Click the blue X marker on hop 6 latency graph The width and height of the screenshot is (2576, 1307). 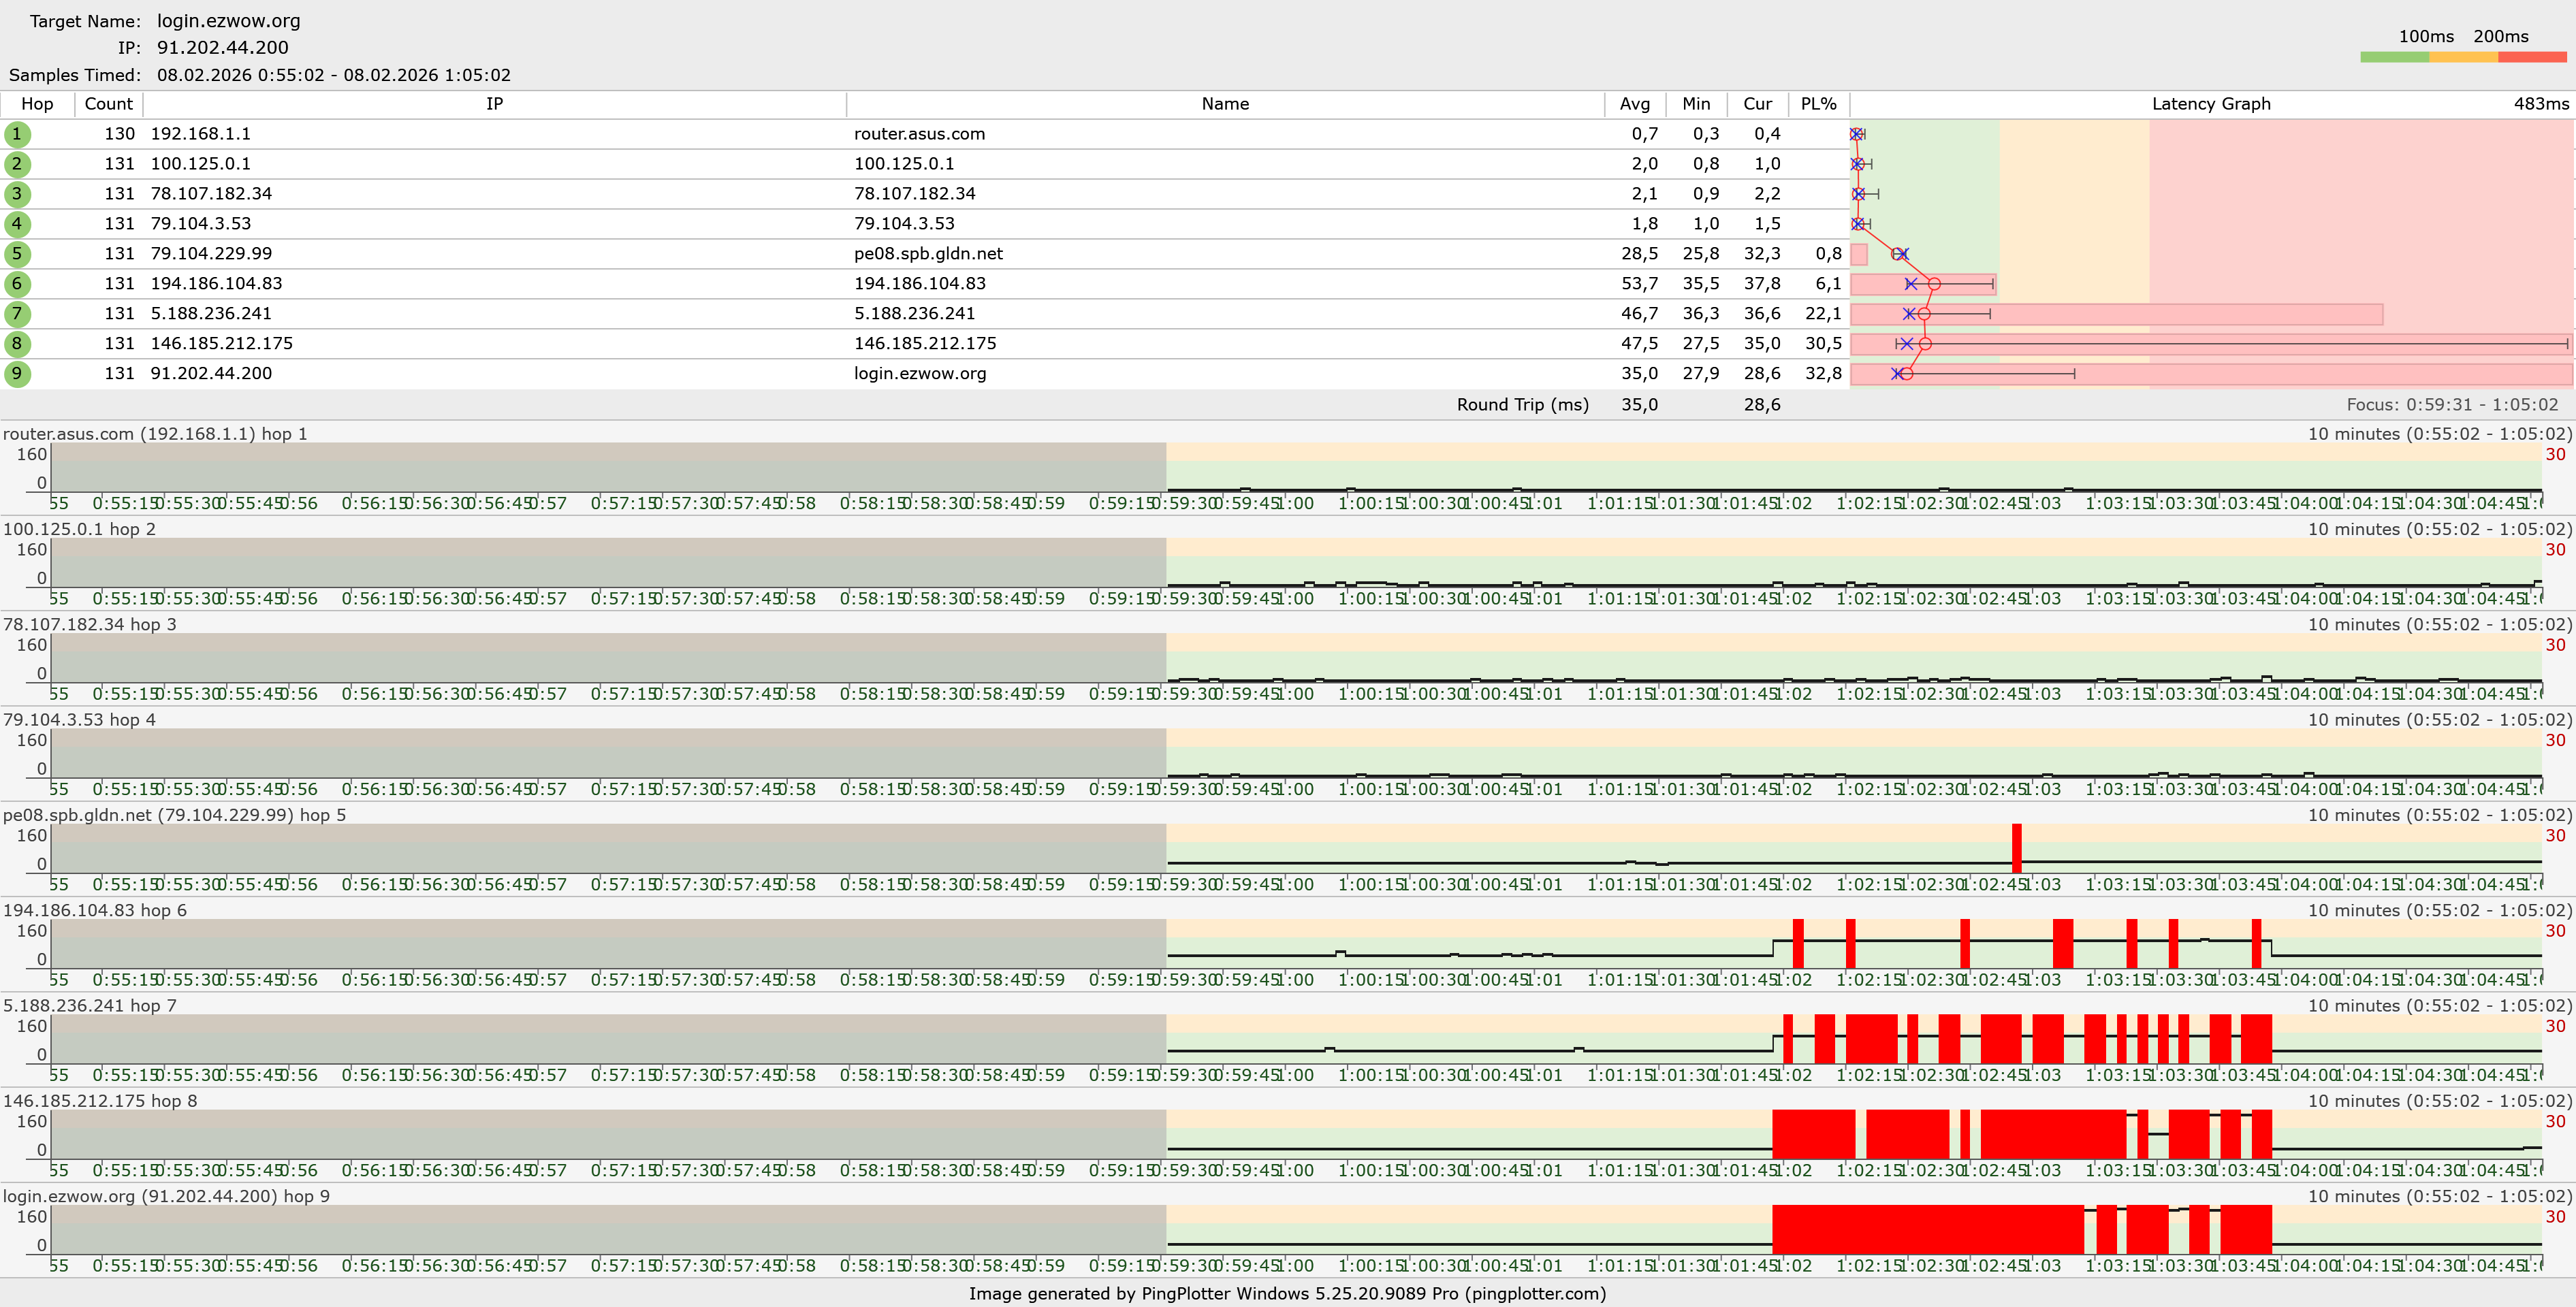pyautogui.click(x=1911, y=284)
